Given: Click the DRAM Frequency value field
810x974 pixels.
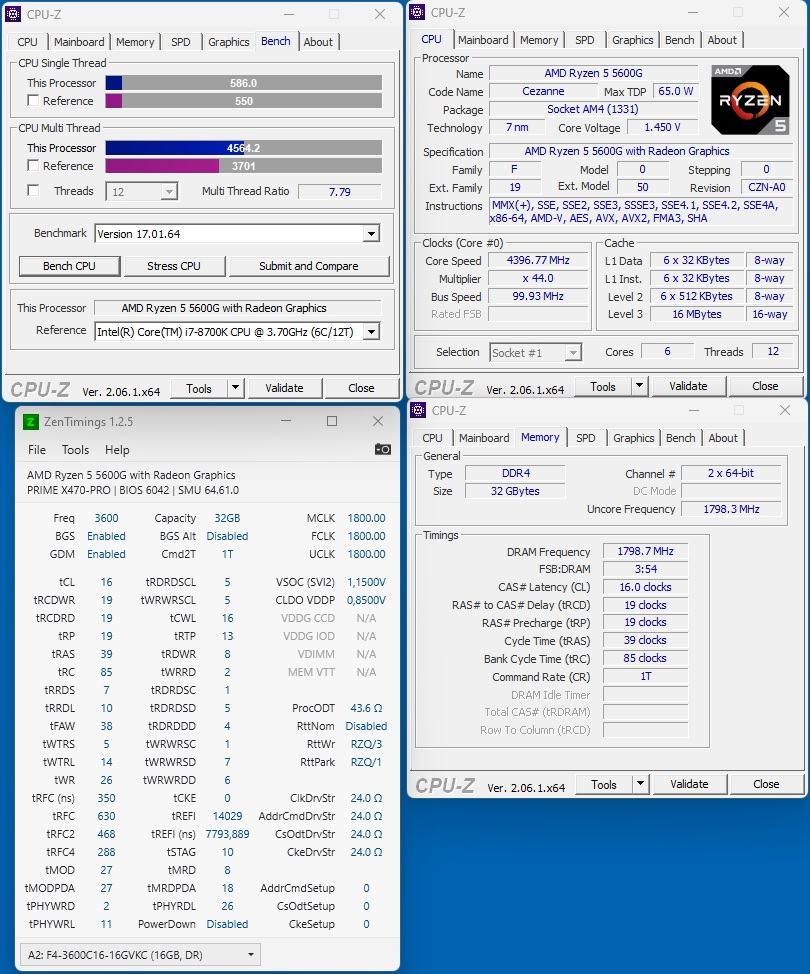Looking at the screenshot, I should coord(645,551).
